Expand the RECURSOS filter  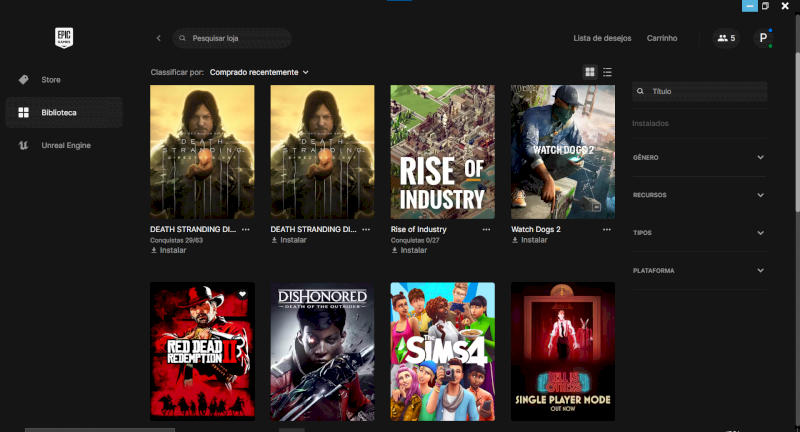coord(699,195)
